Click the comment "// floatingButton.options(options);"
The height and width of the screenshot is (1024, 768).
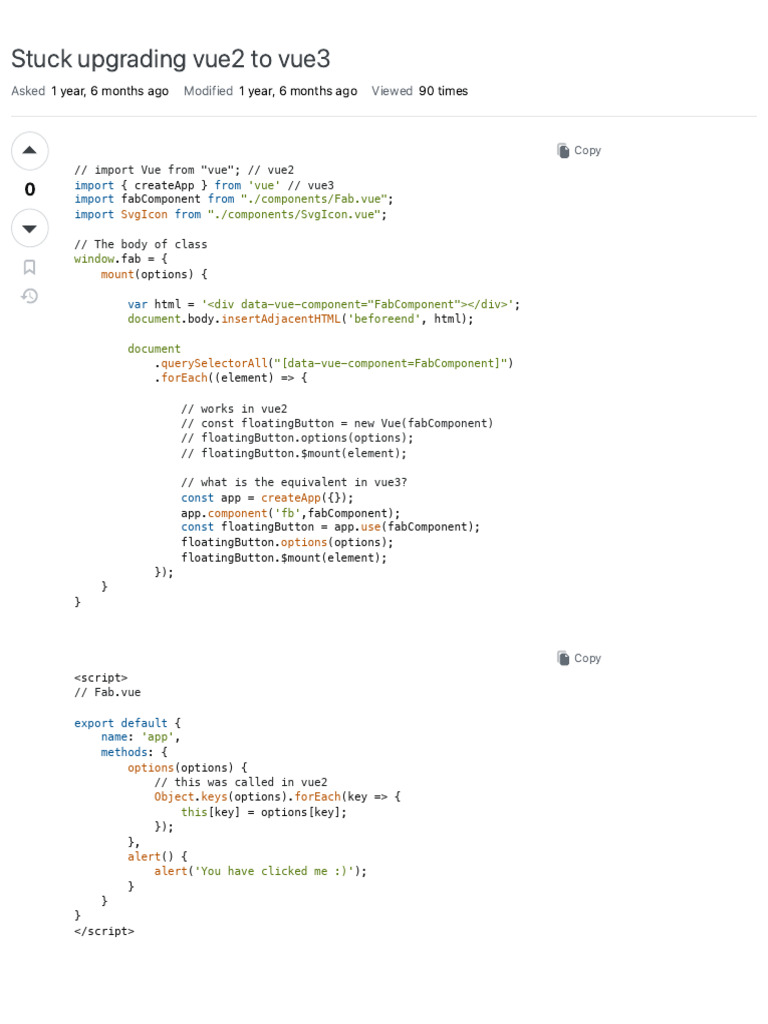coord(297,438)
